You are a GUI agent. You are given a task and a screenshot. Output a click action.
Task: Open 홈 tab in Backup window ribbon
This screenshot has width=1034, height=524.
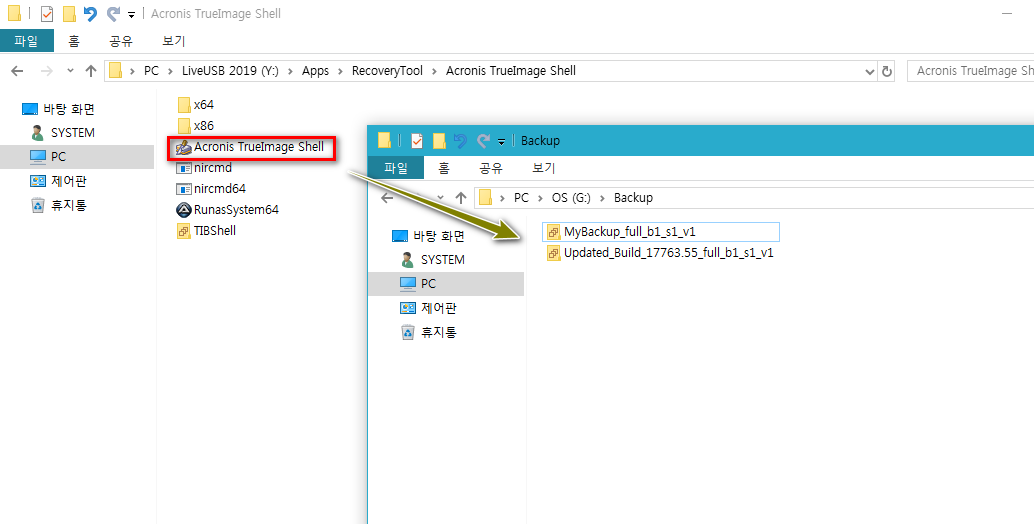(x=444, y=167)
